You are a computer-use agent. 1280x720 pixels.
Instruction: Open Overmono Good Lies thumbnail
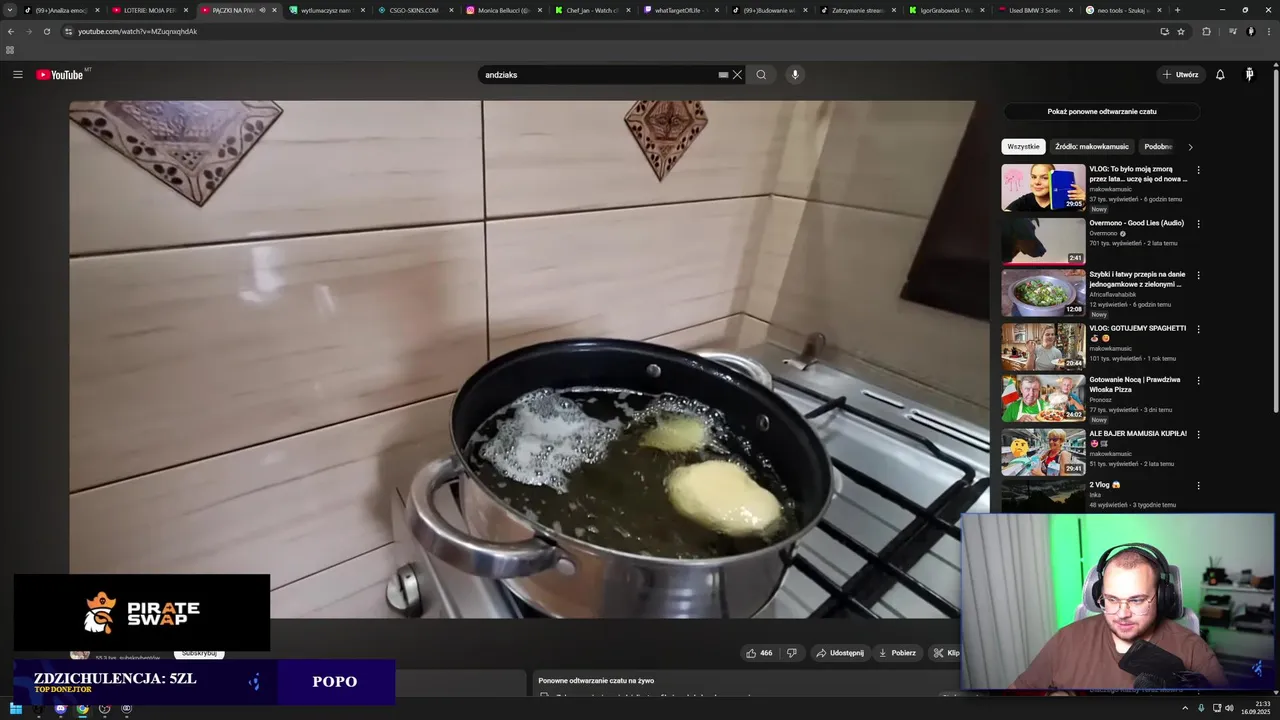coord(1043,241)
